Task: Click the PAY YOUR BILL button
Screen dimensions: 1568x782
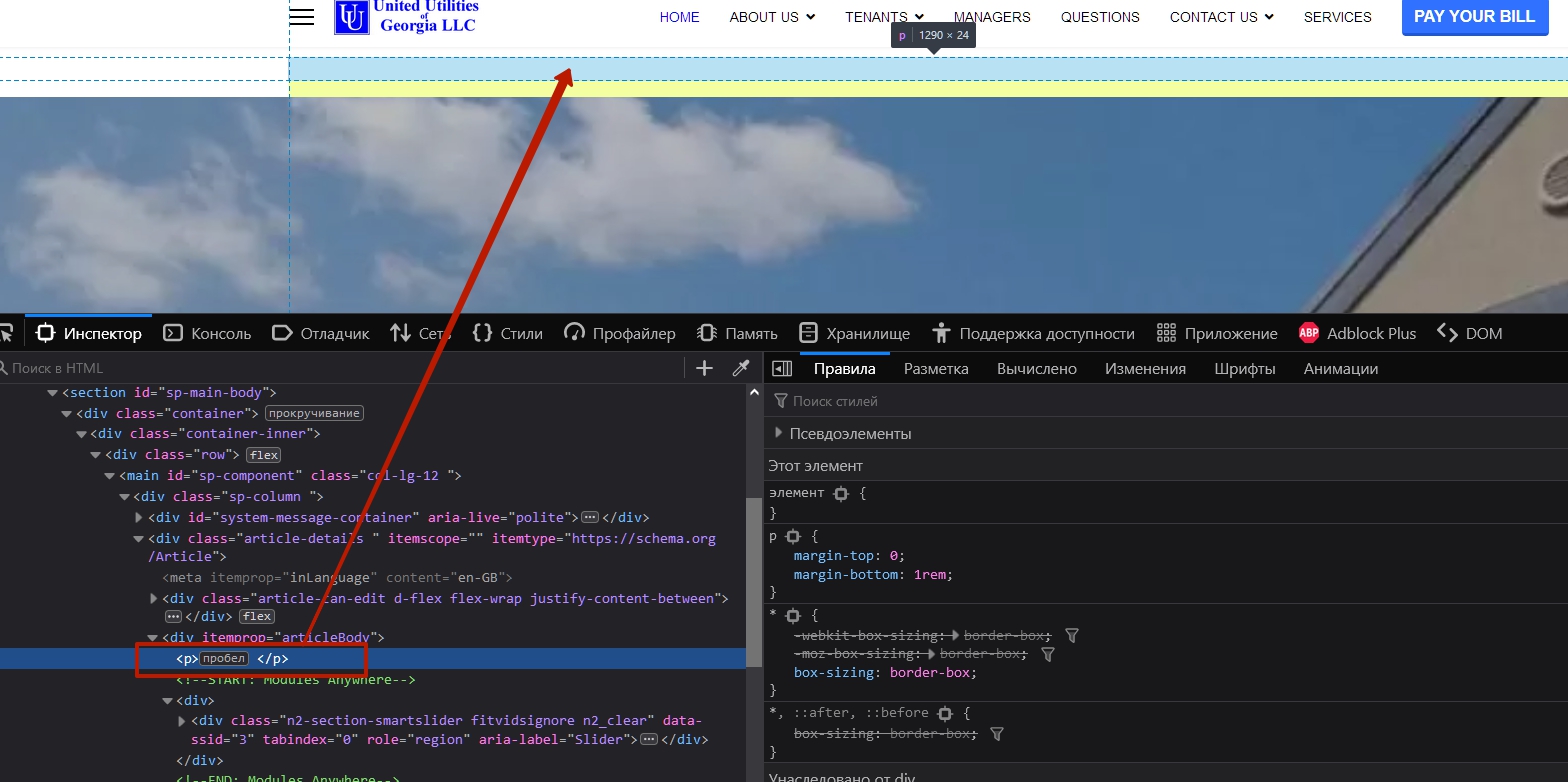Action: tap(1474, 17)
